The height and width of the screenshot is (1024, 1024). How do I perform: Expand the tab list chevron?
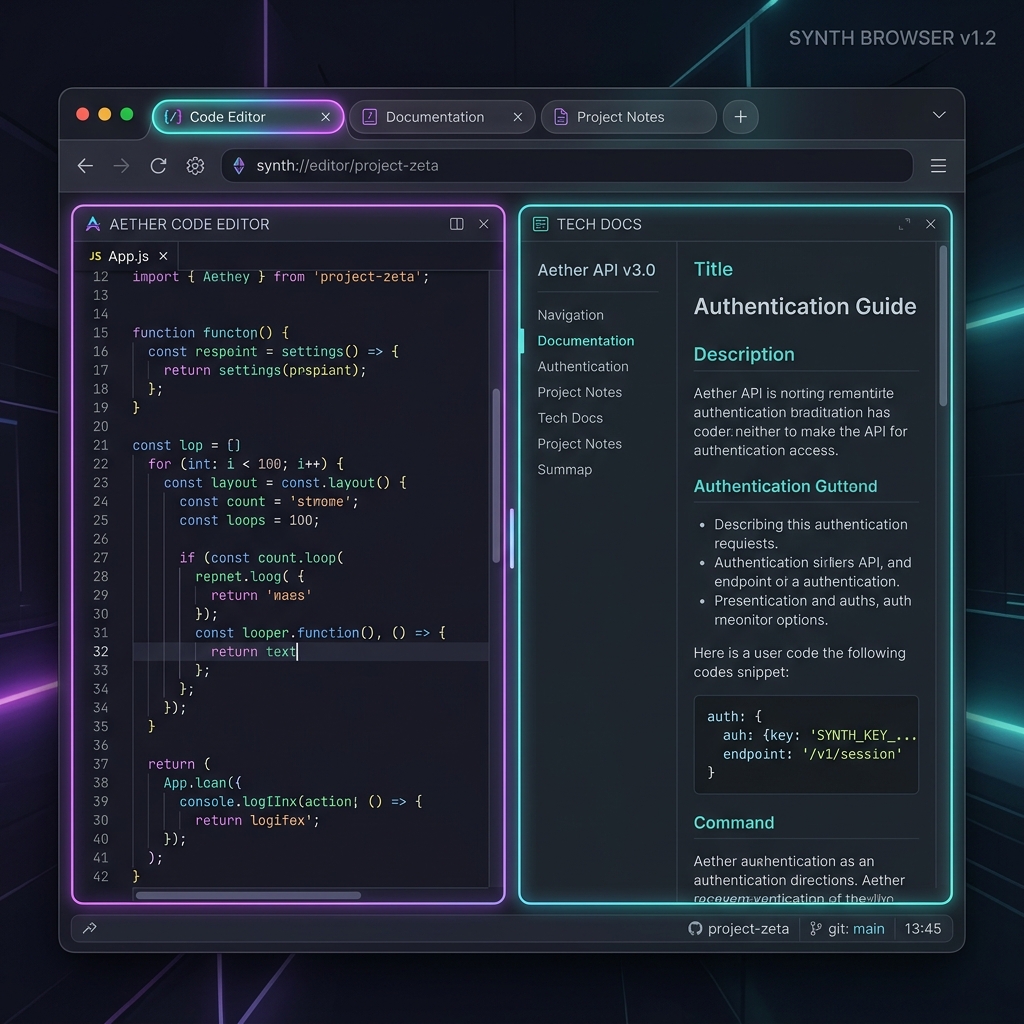click(939, 115)
